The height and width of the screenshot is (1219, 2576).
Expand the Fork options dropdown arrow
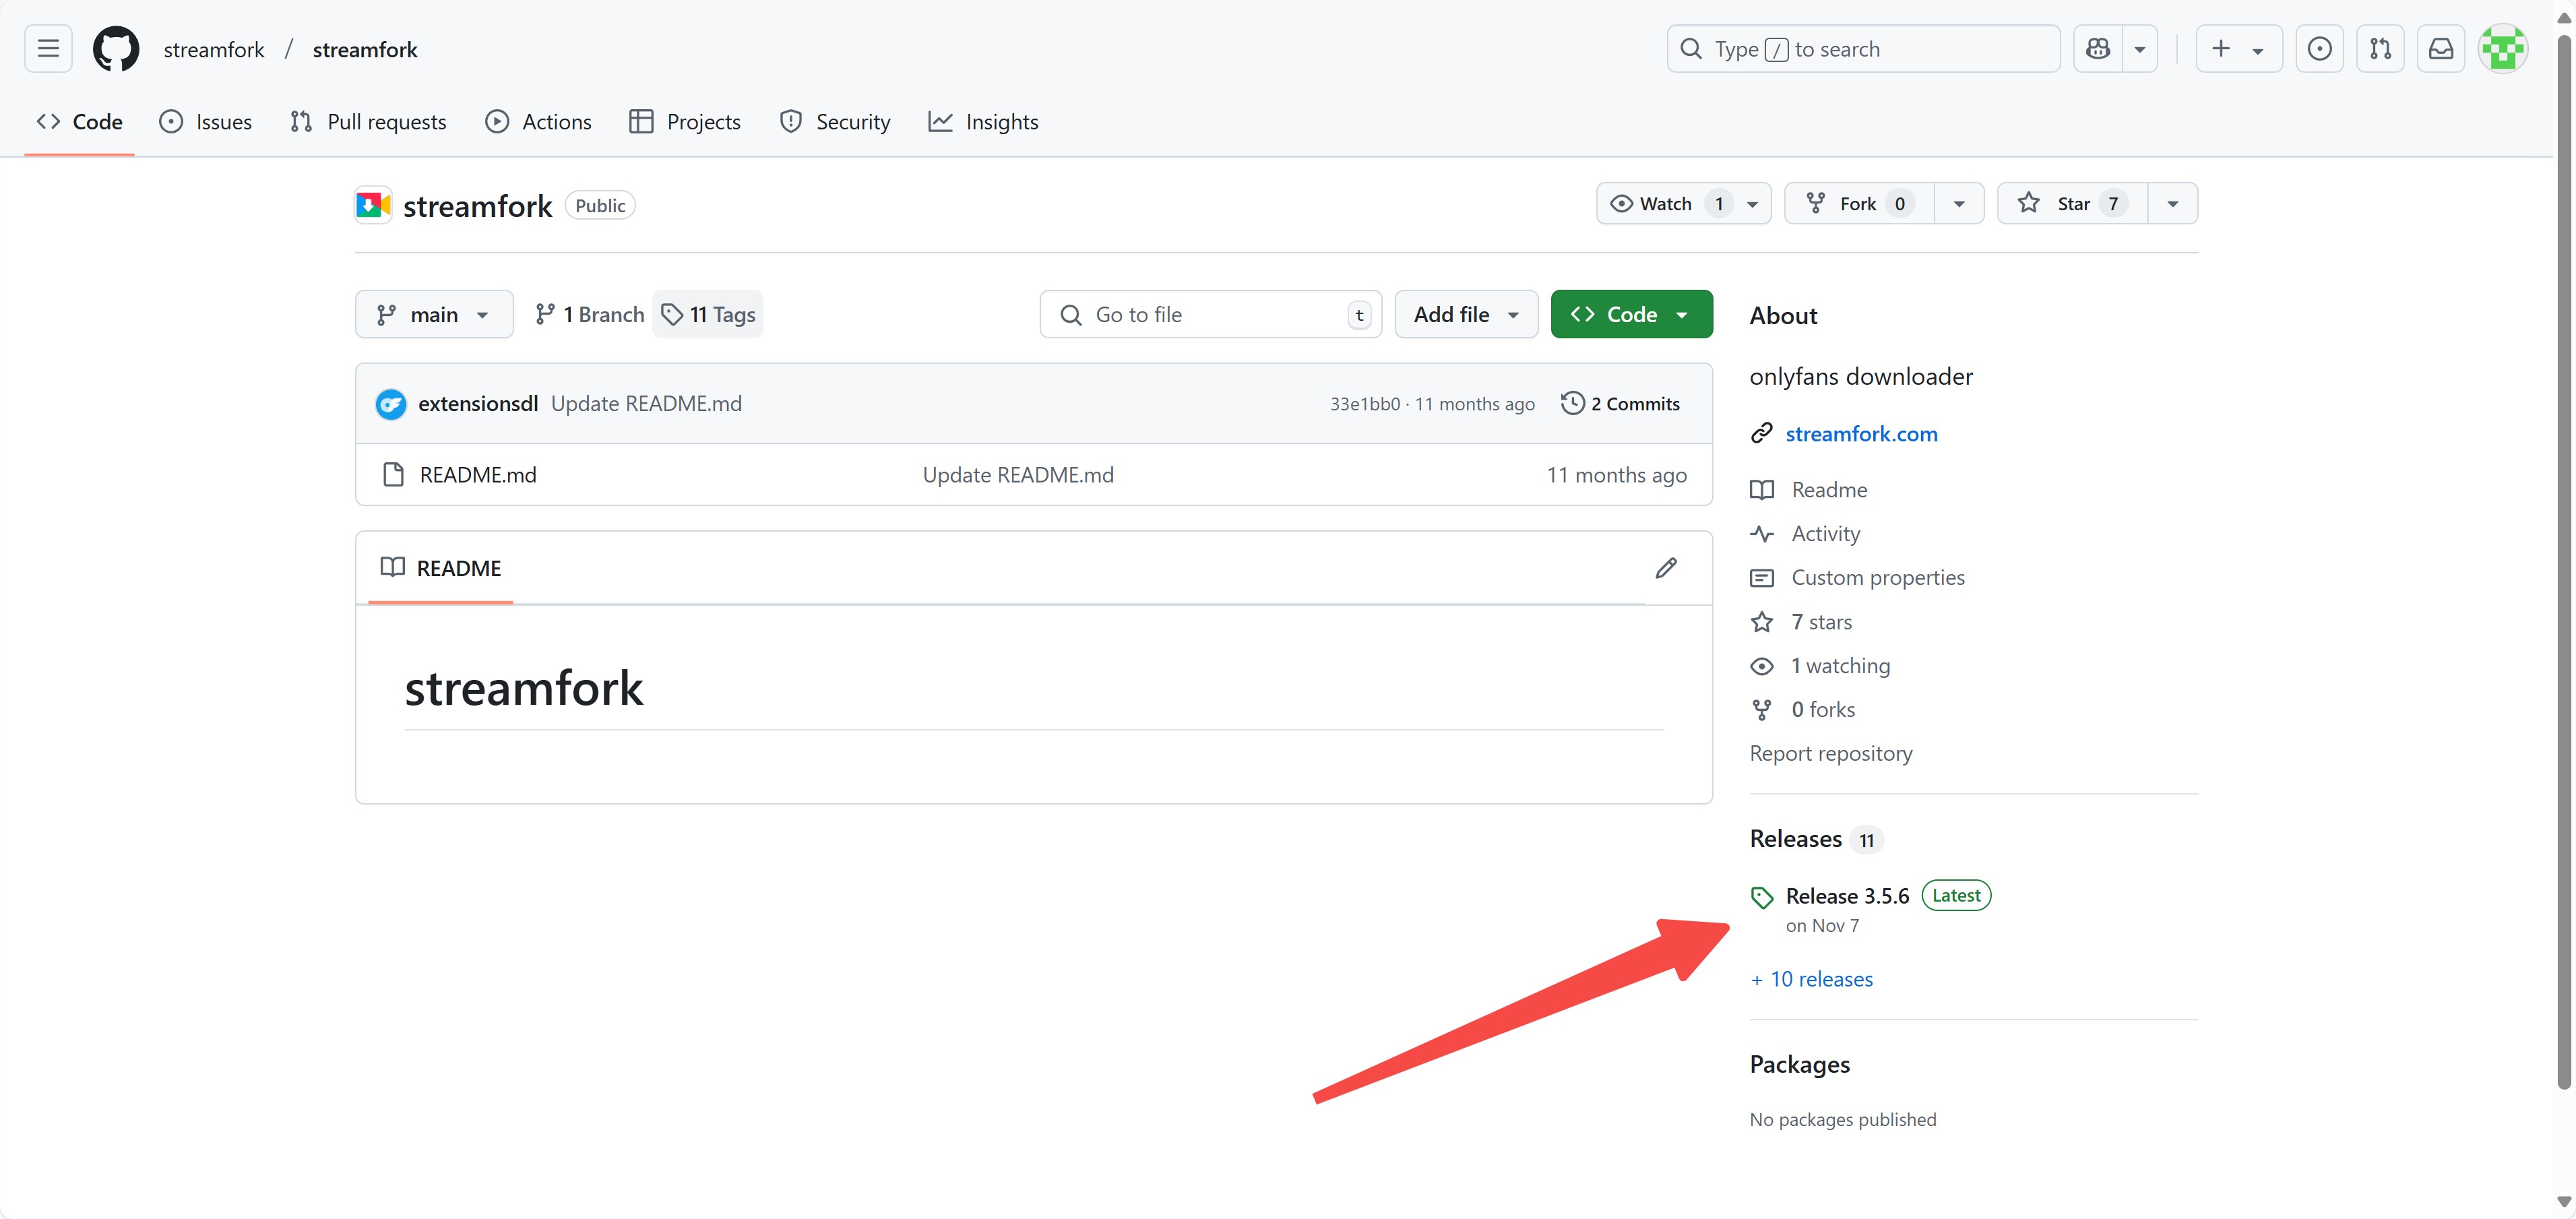tap(1959, 204)
